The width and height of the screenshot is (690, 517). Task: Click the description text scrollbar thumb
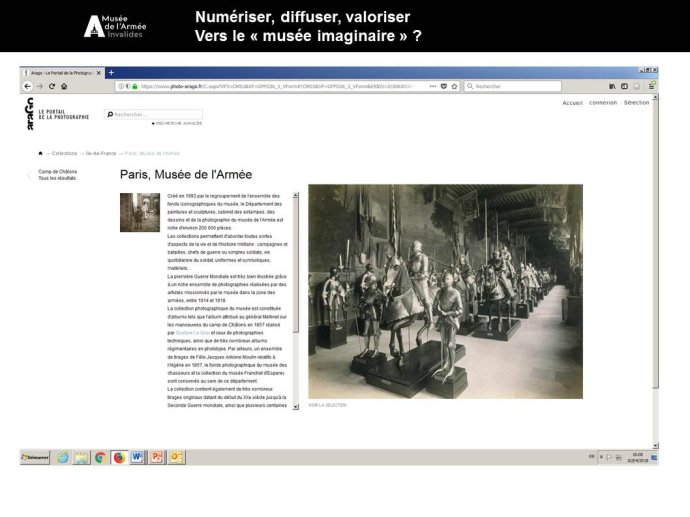point(296,265)
